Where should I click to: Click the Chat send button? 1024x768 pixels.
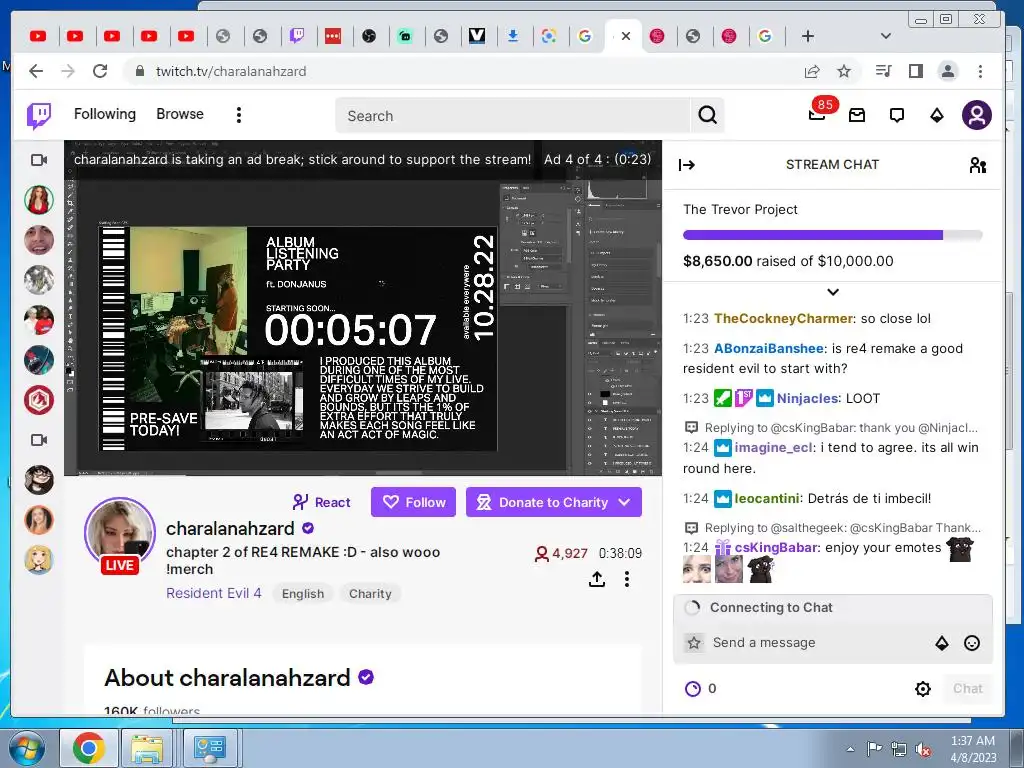[x=967, y=688]
